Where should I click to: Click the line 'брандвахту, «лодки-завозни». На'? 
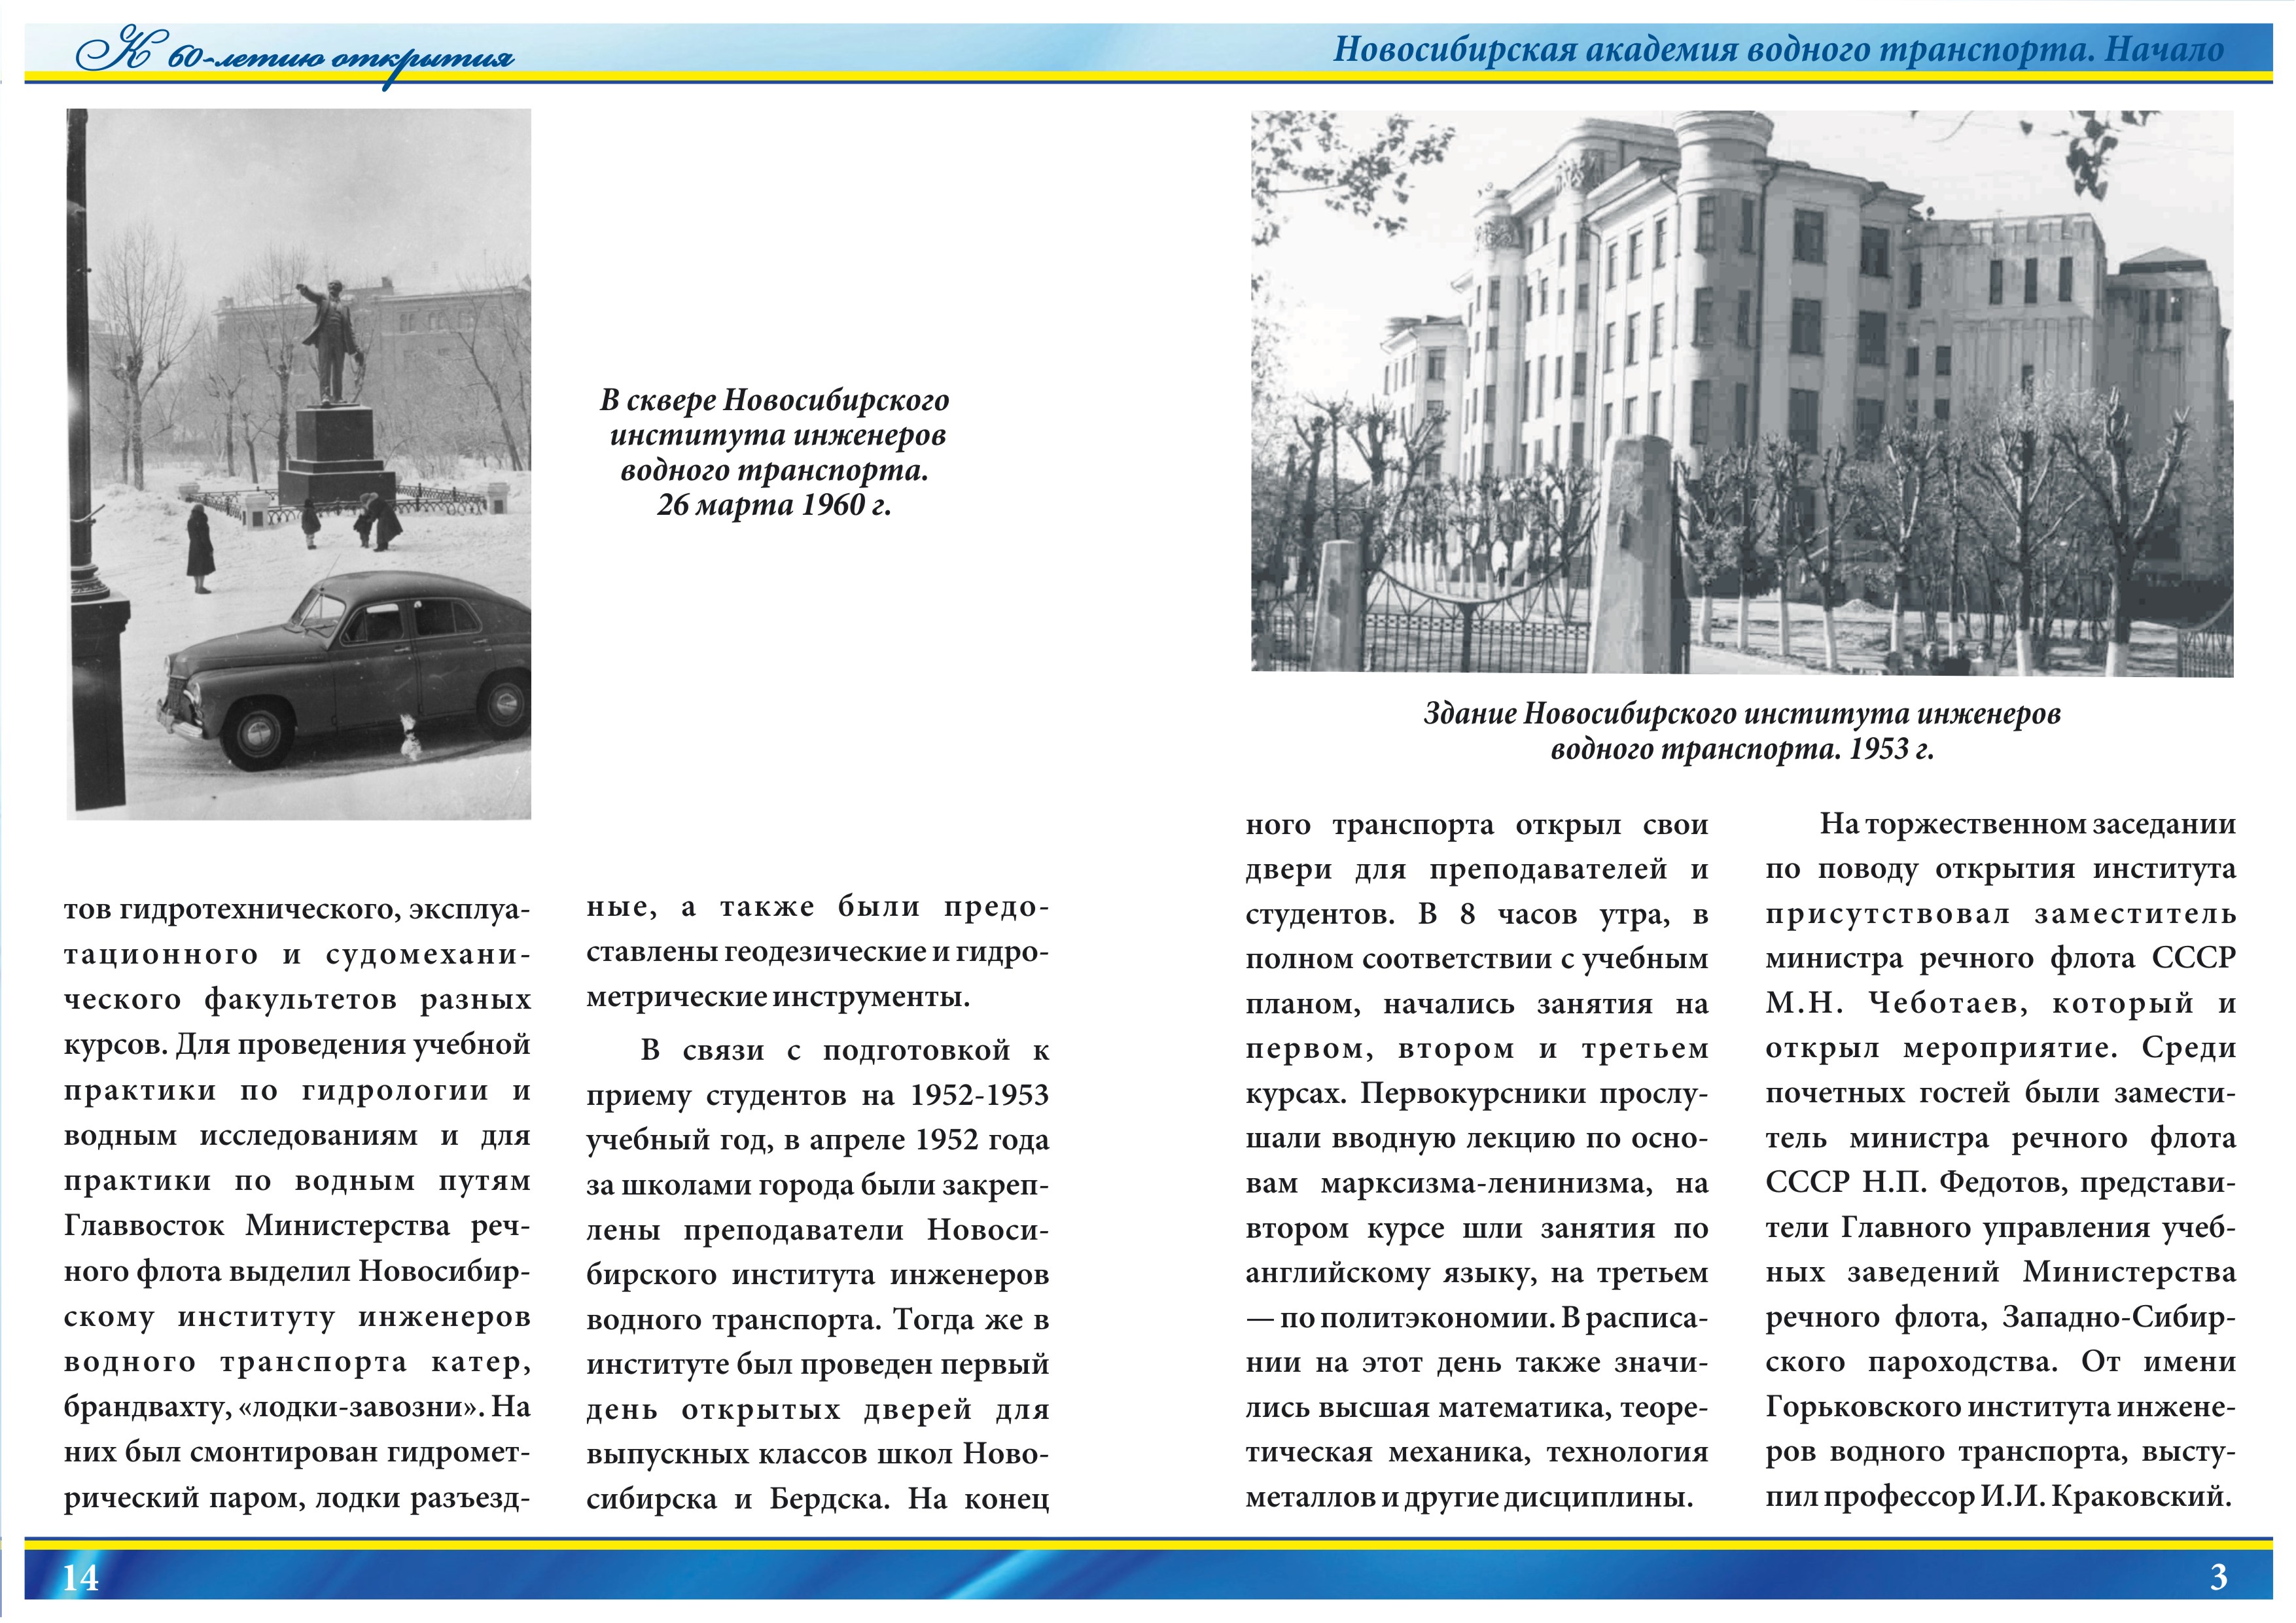[x=297, y=1407]
